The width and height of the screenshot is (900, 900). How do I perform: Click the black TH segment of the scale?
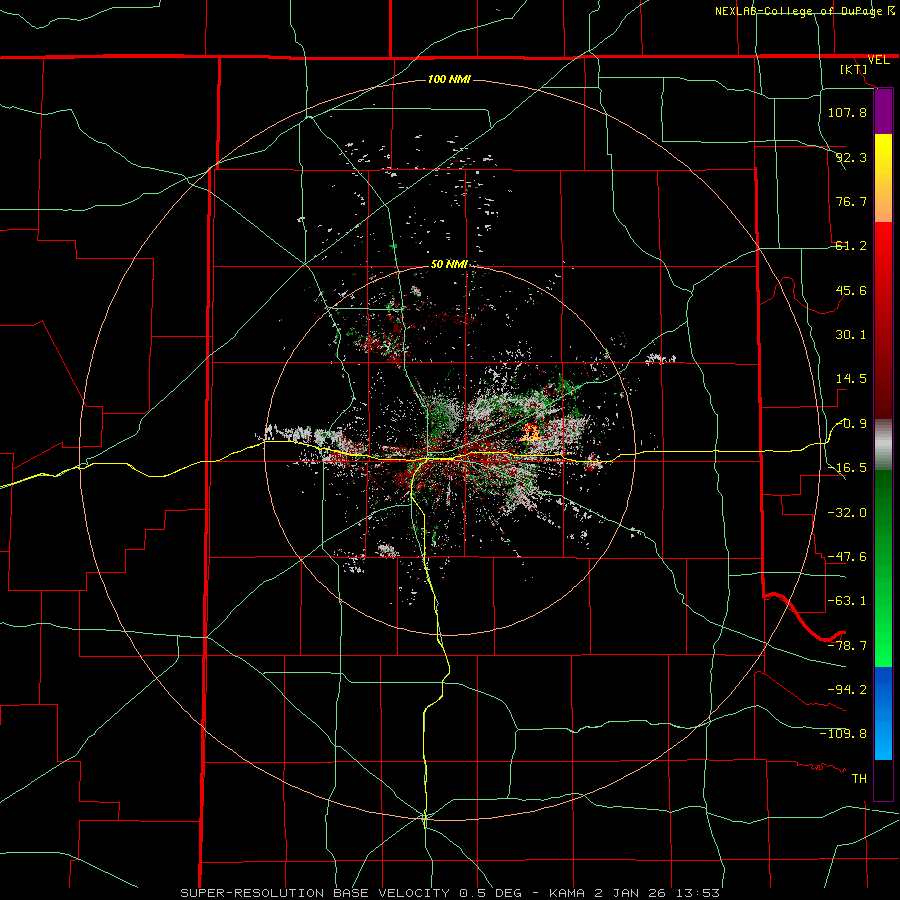pyautogui.click(x=883, y=779)
